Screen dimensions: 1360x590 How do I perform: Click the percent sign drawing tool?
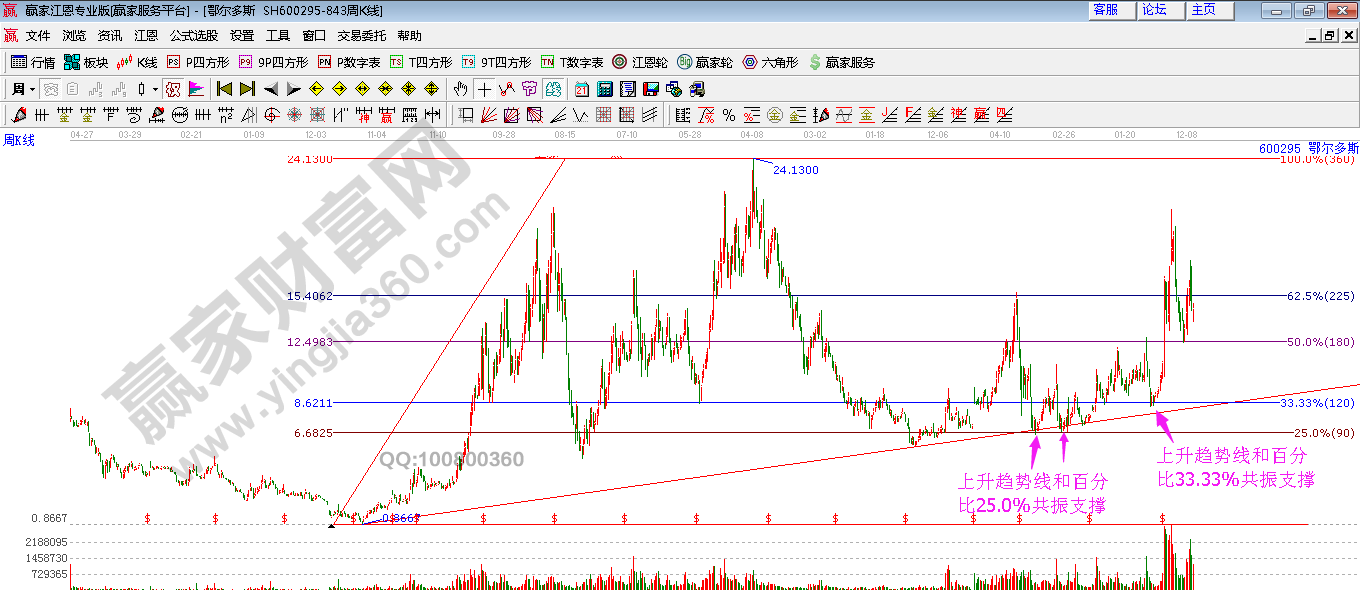pyautogui.click(x=729, y=115)
